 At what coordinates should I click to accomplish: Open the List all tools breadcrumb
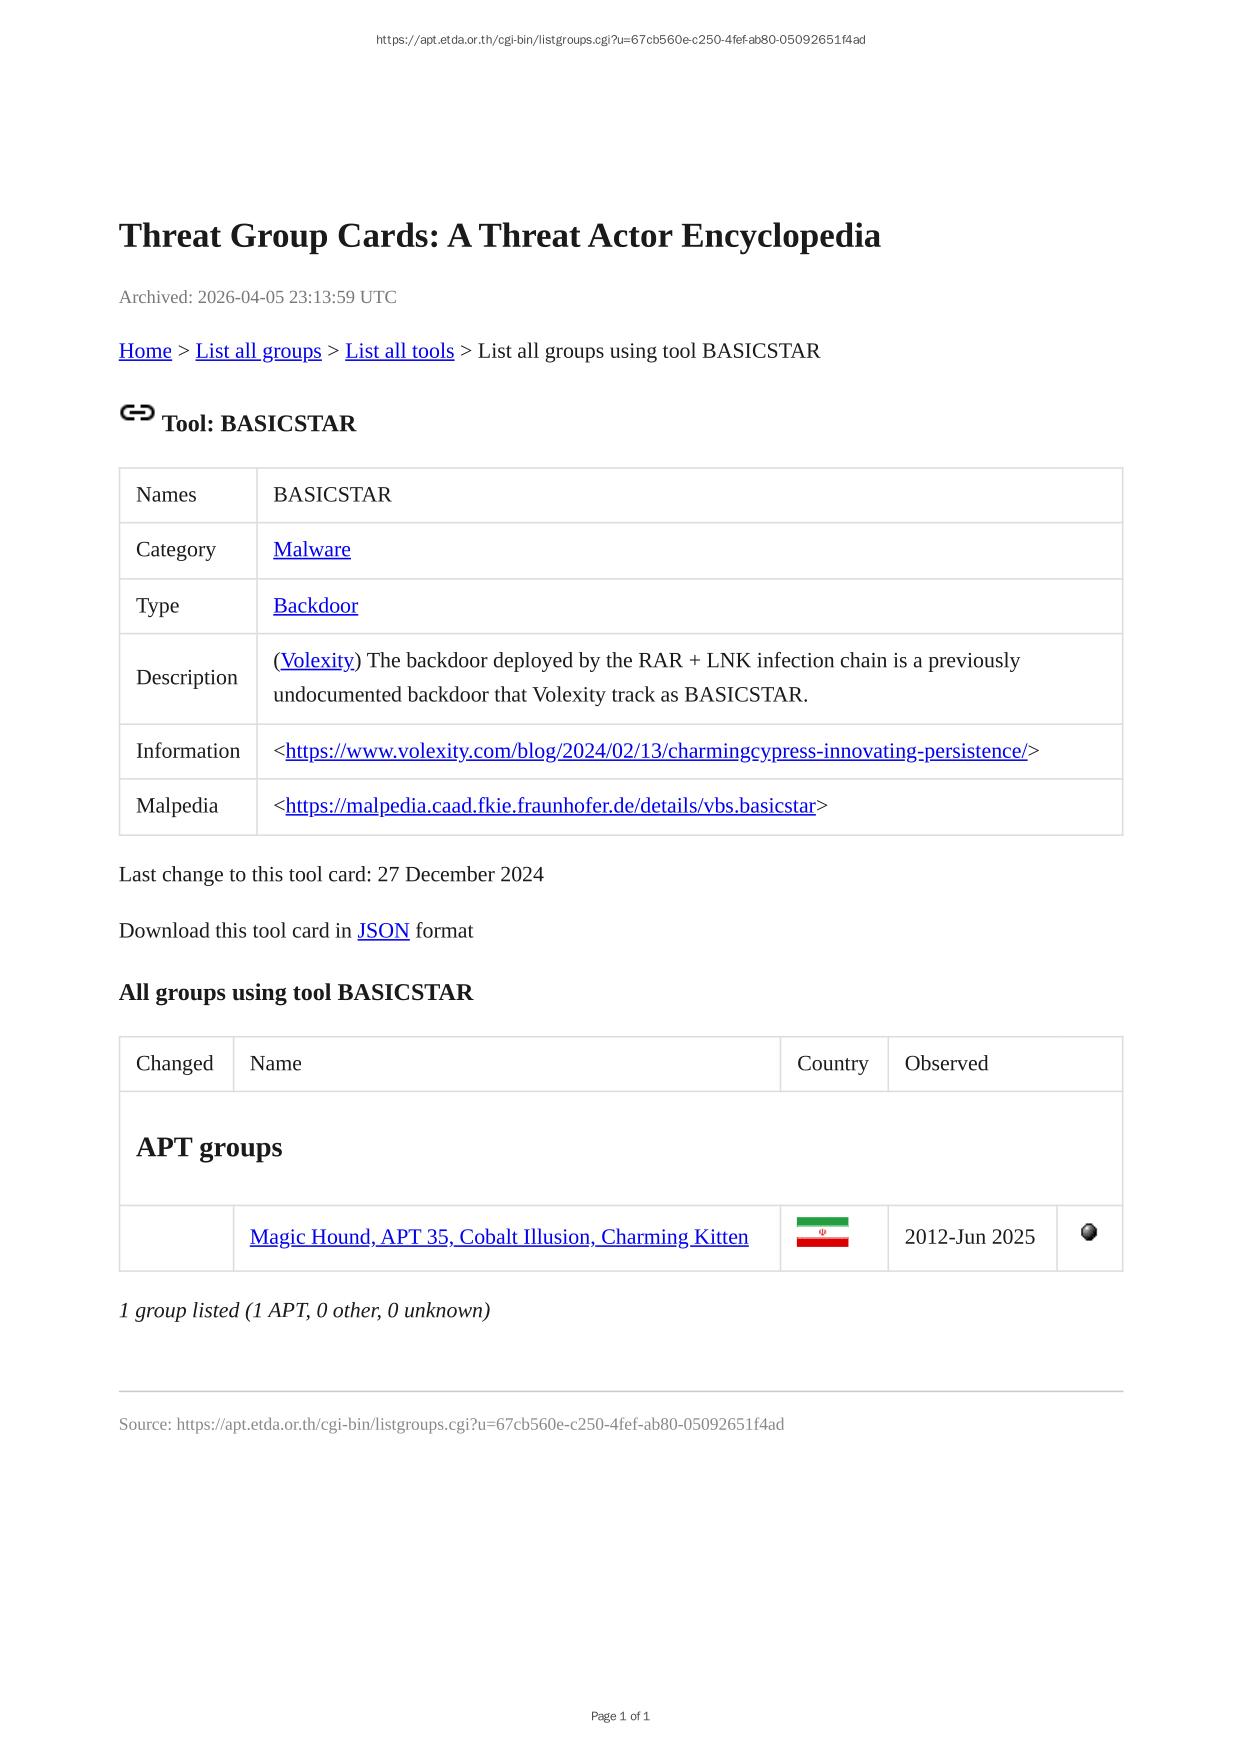[399, 351]
